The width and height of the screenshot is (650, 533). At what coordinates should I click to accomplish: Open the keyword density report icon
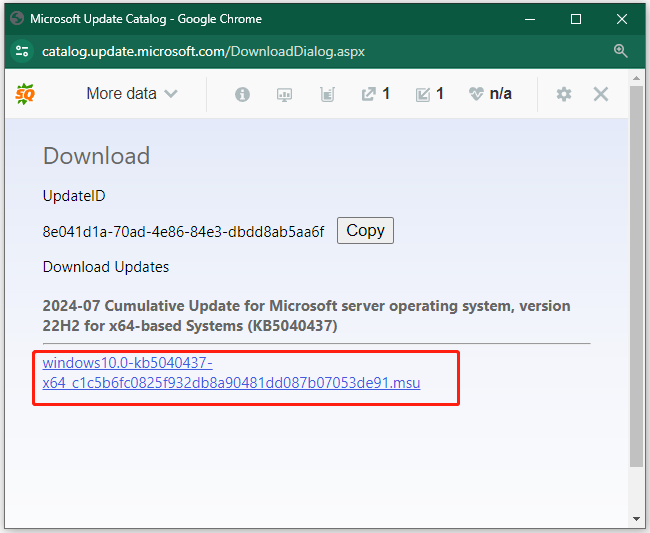point(327,94)
